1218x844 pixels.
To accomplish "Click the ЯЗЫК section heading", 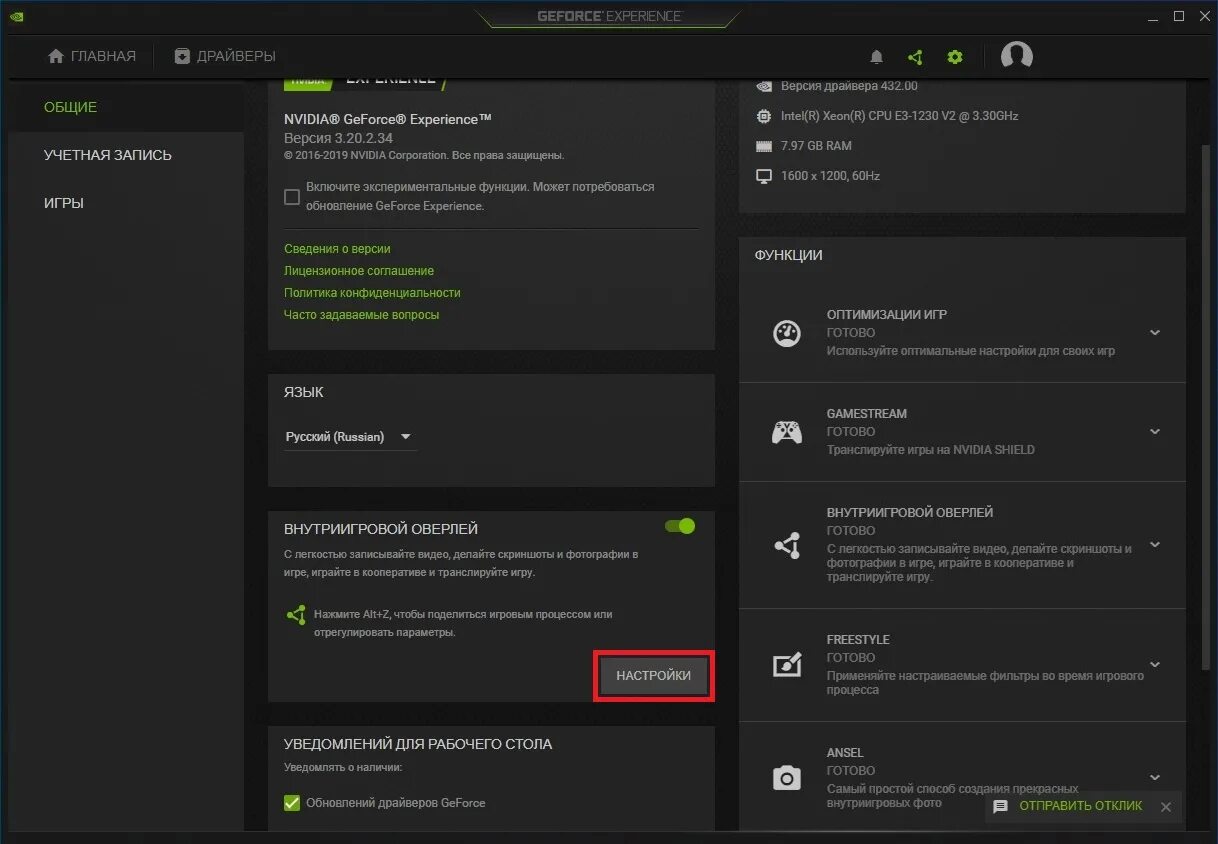I will (304, 392).
